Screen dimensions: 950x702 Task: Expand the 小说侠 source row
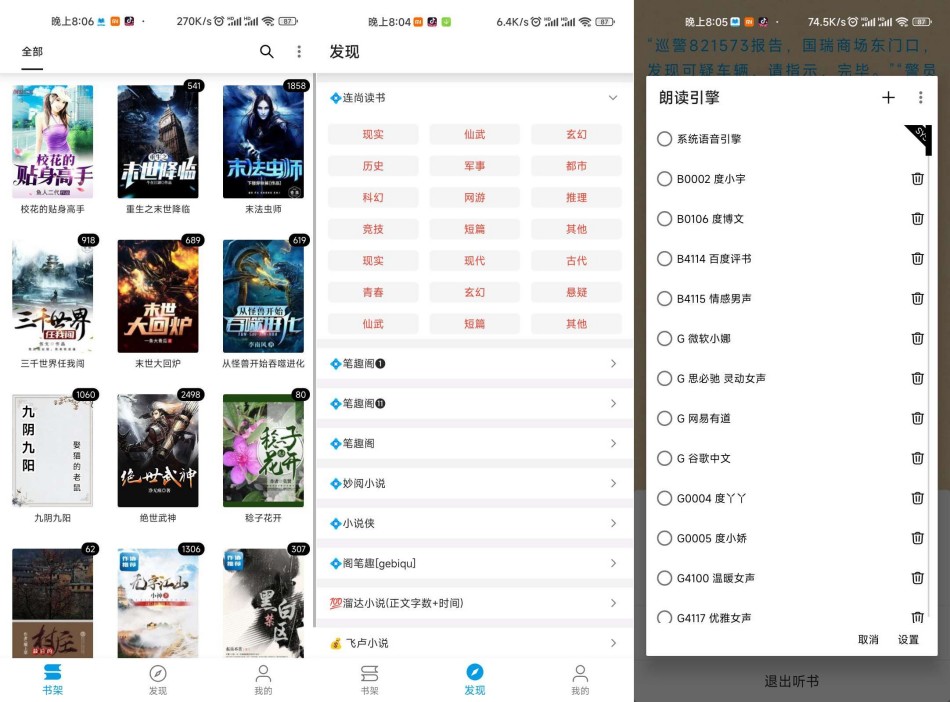[x=613, y=524]
